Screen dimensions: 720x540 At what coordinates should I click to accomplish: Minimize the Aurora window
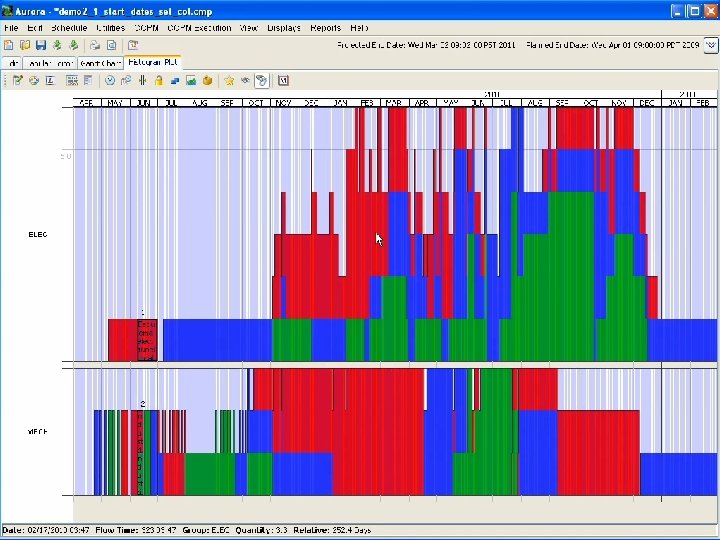click(x=678, y=11)
